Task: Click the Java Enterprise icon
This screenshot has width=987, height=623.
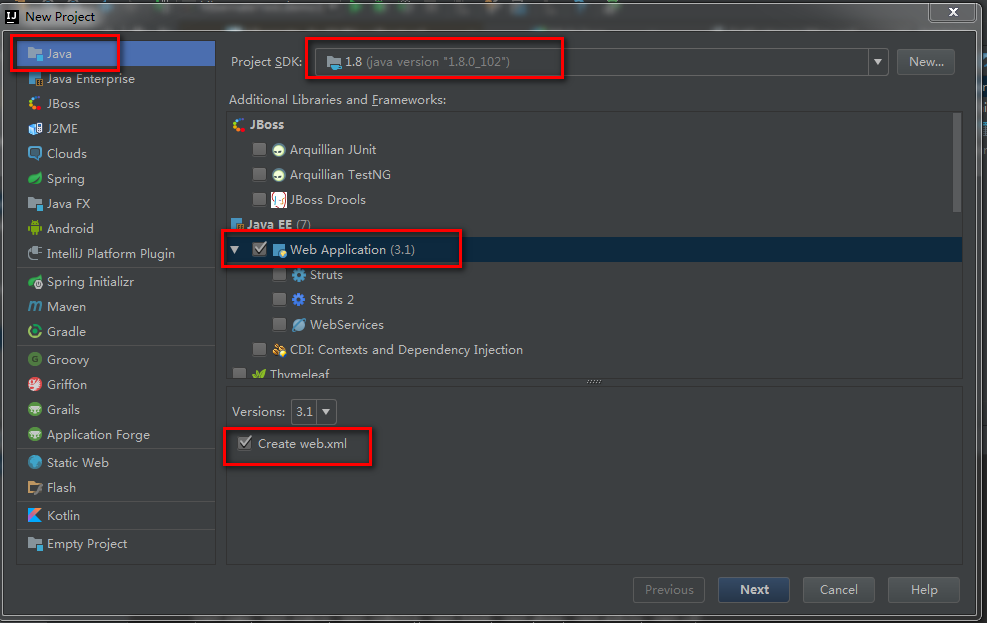Action: coord(35,79)
